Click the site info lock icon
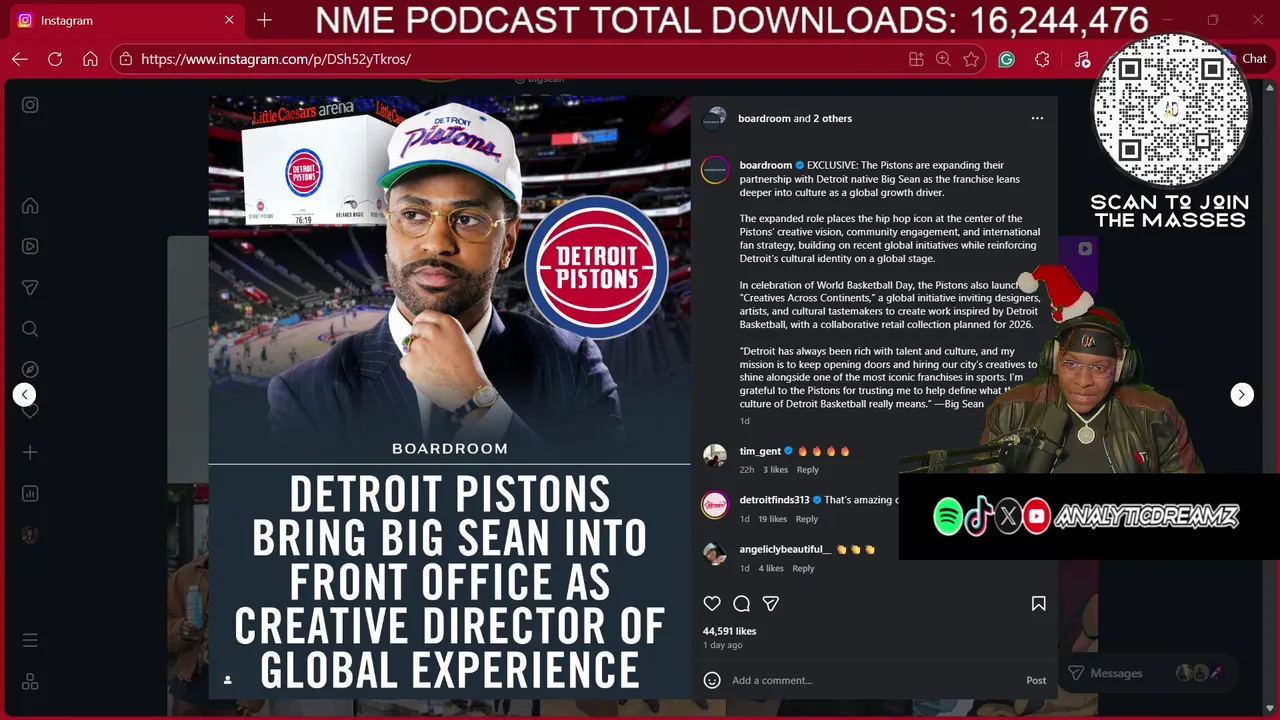1280x720 pixels. tap(125, 59)
